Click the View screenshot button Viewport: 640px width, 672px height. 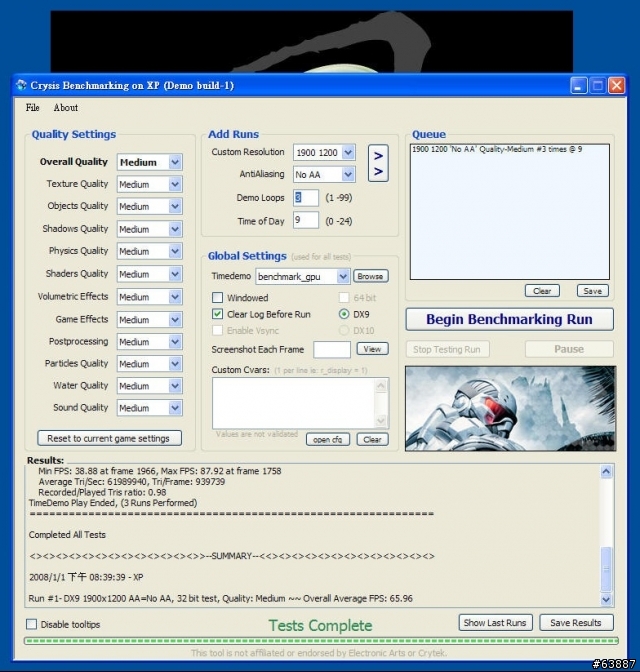click(x=373, y=349)
